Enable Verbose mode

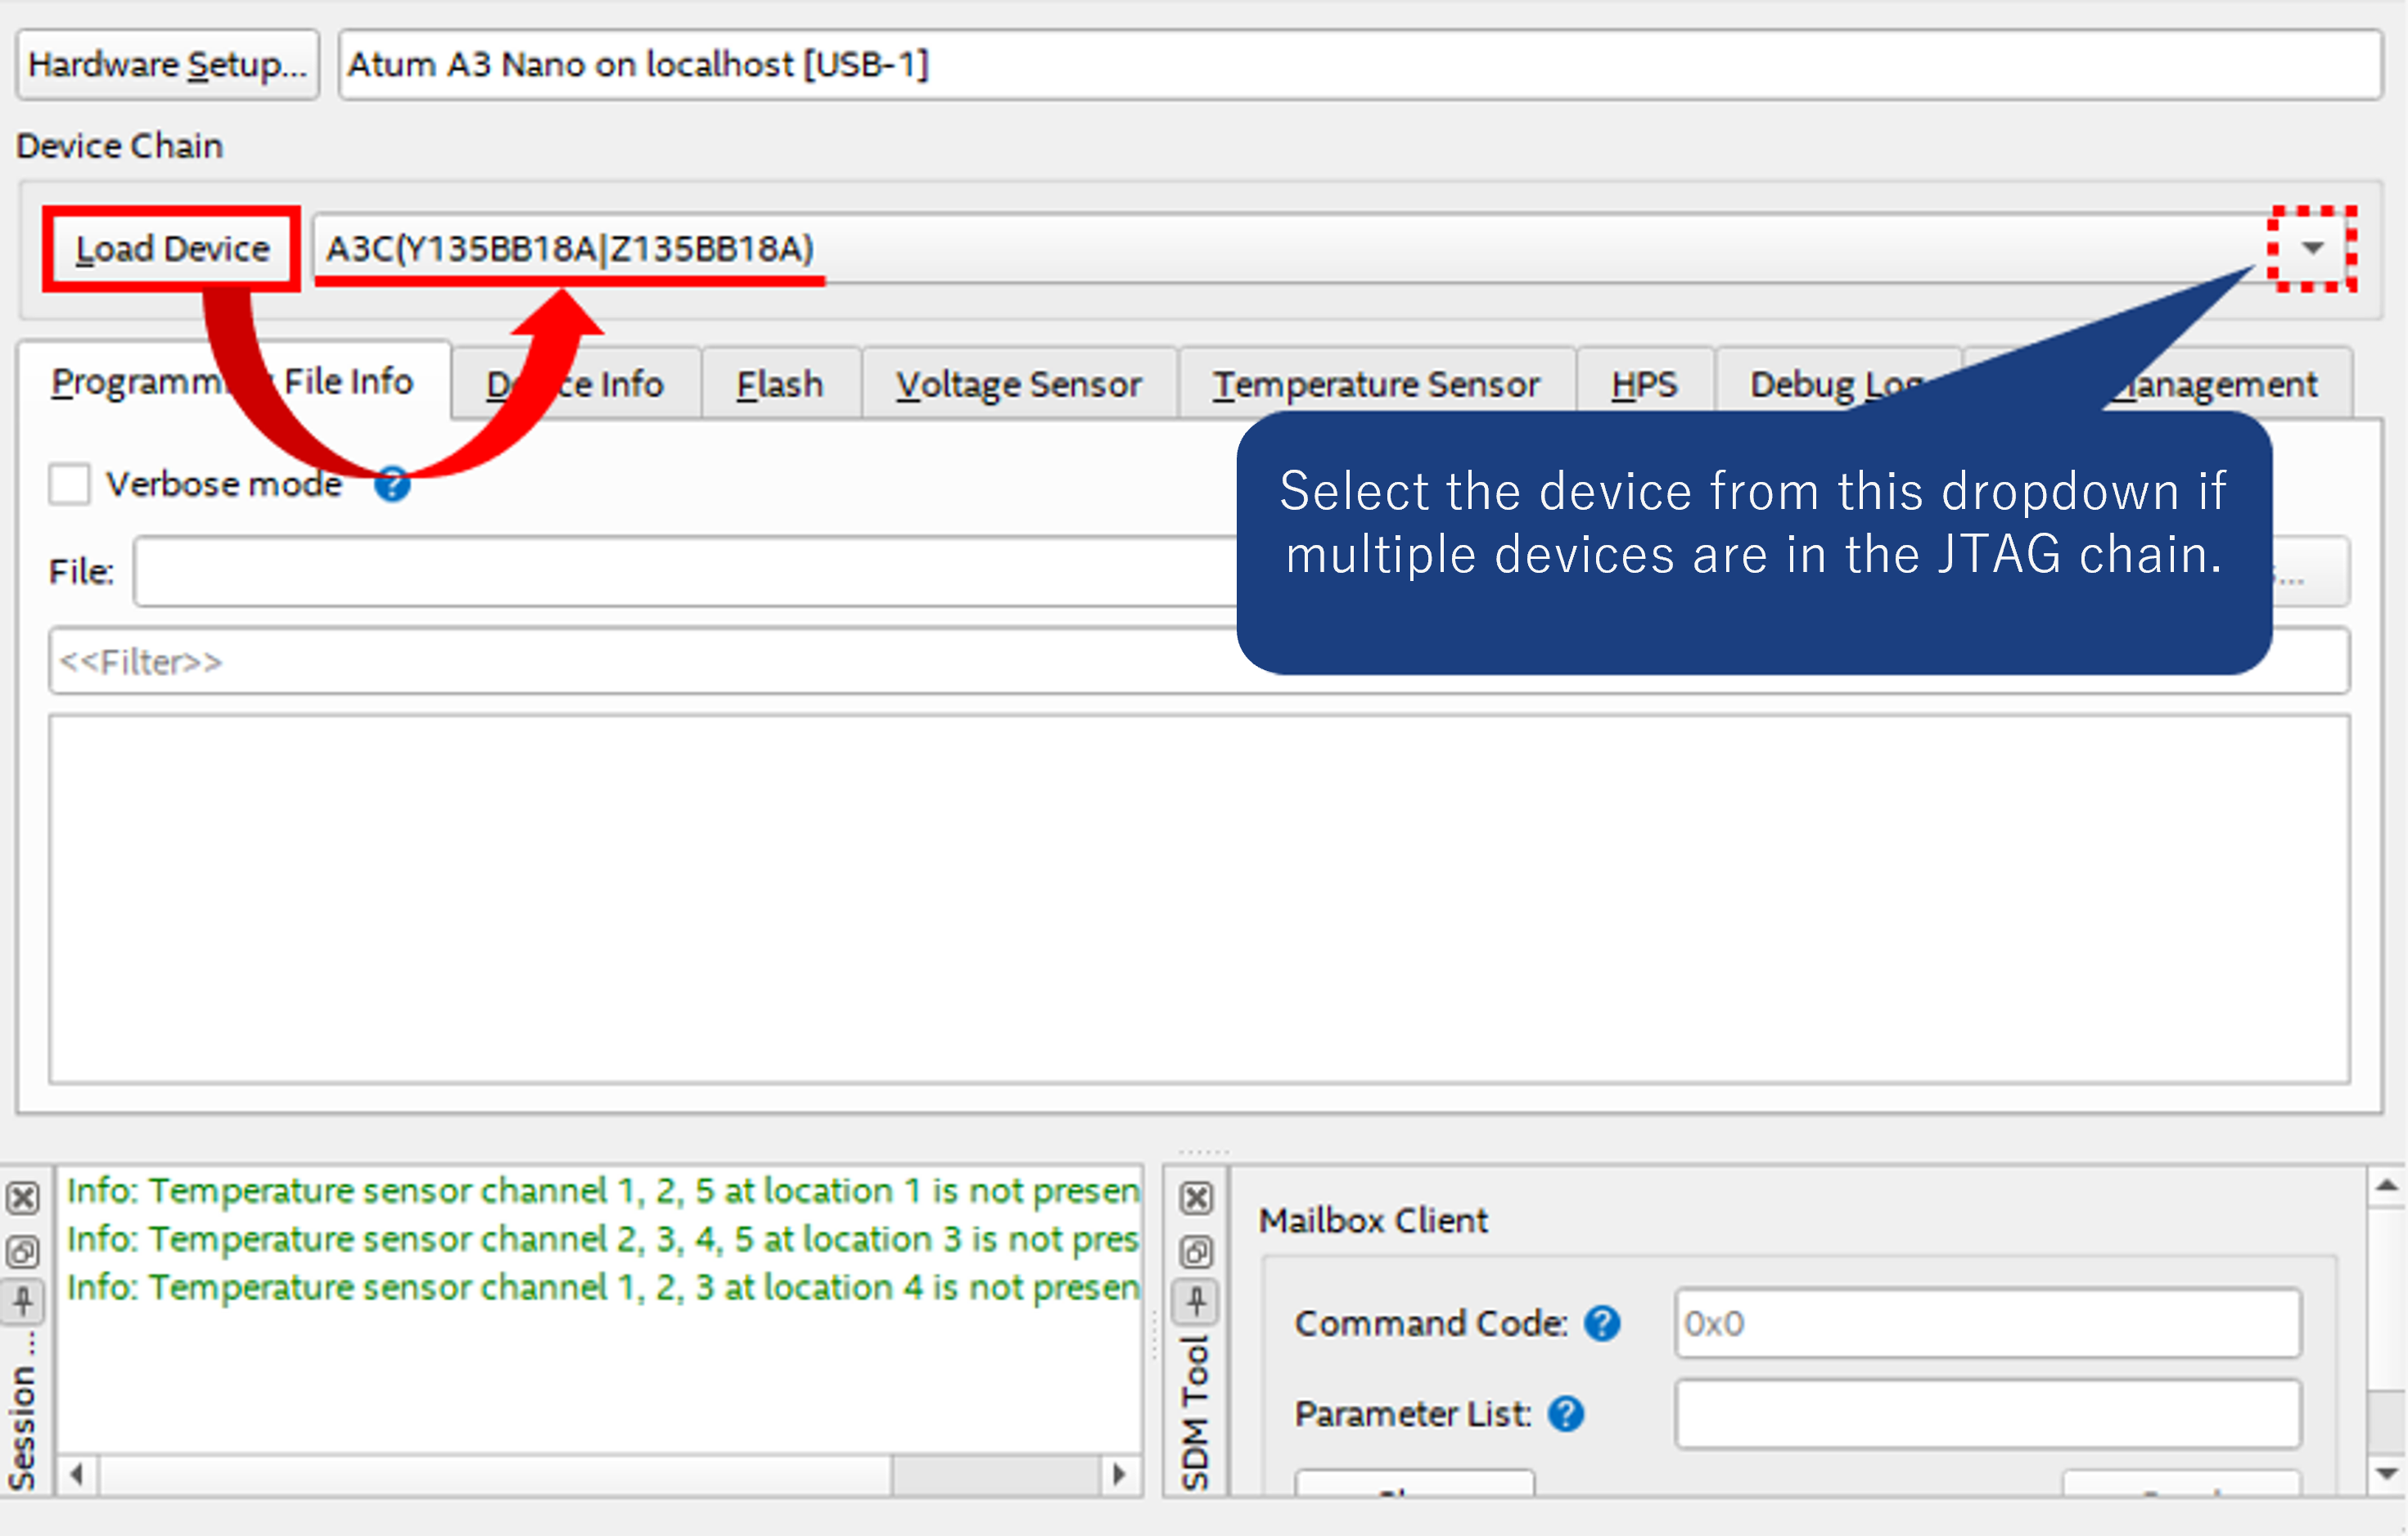click(69, 484)
